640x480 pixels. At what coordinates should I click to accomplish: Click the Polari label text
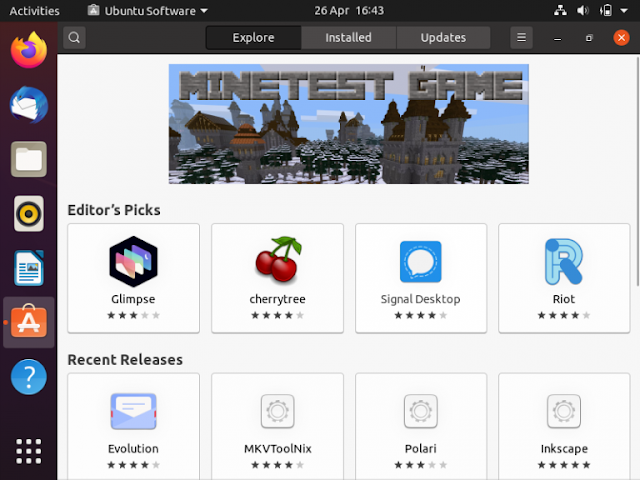420,449
